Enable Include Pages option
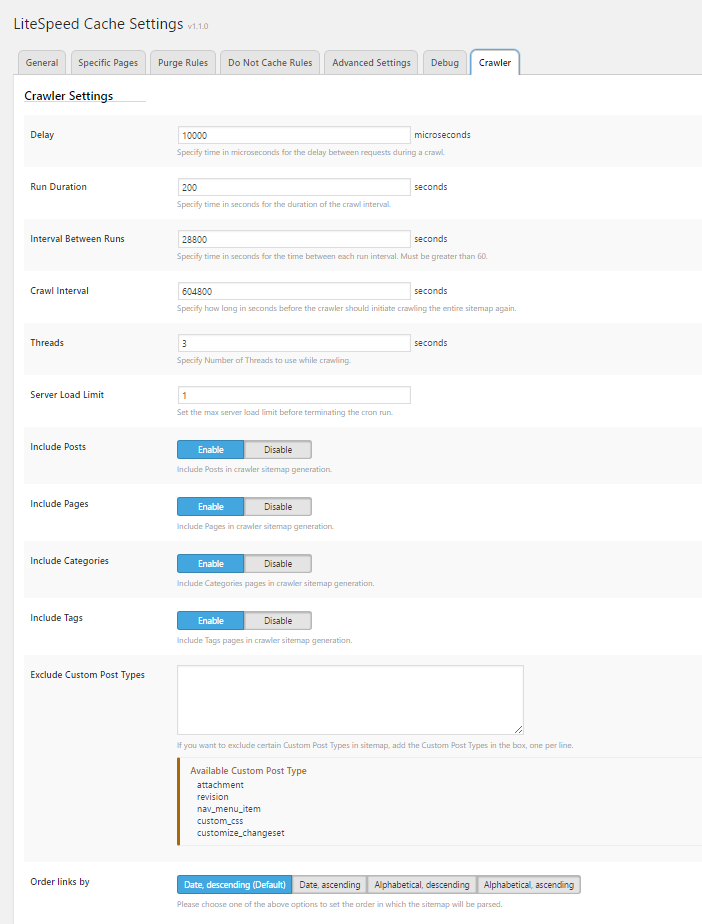The image size is (702, 924). (210, 507)
